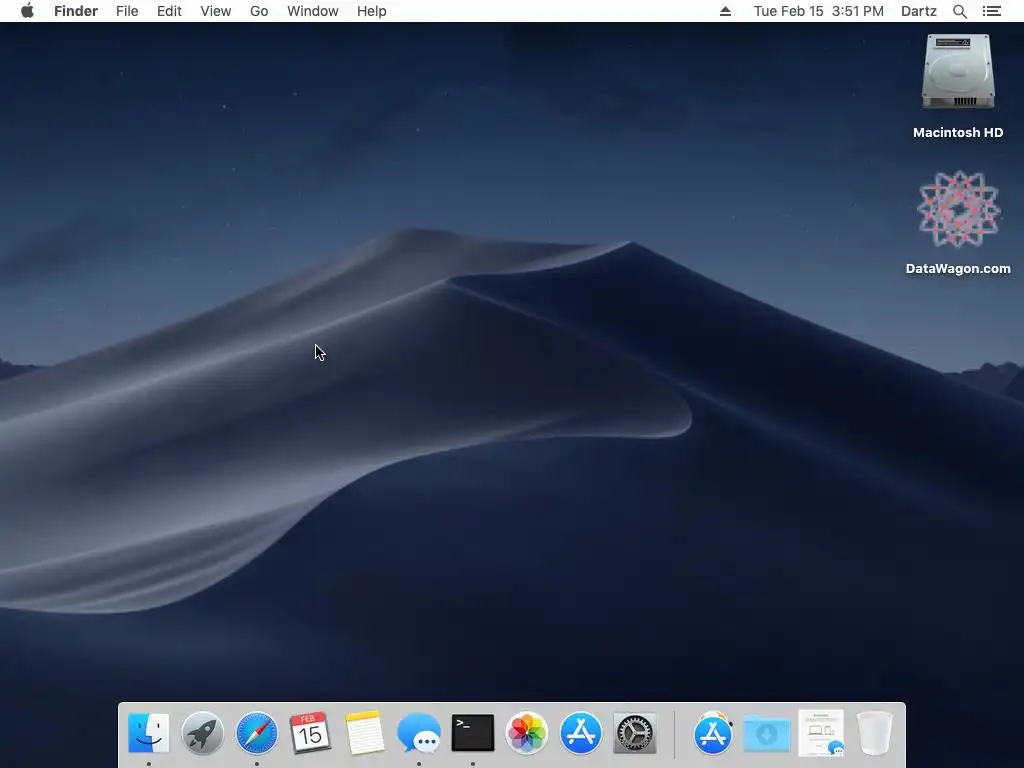Open the Window menu
The width and height of the screenshot is (1024, 768).
(x=313, y=11)
